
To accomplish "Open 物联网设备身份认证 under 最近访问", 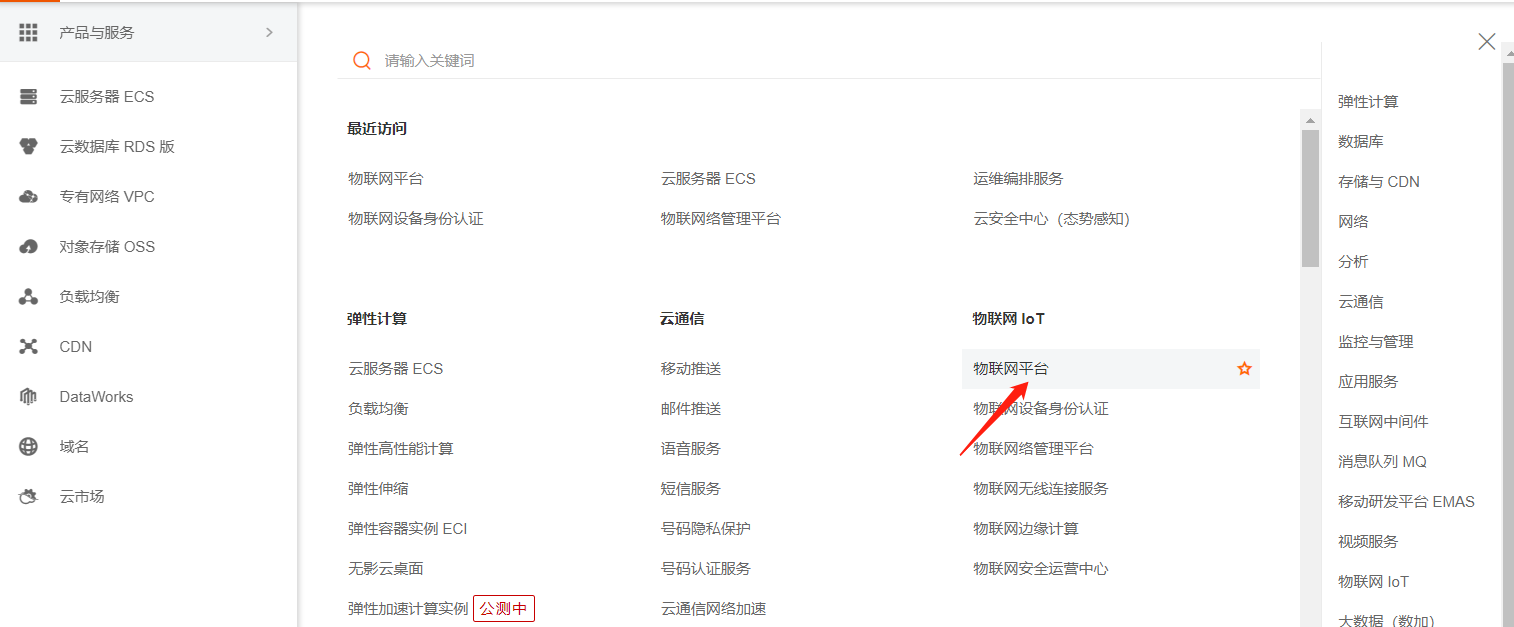I will (x=416, y=219).
